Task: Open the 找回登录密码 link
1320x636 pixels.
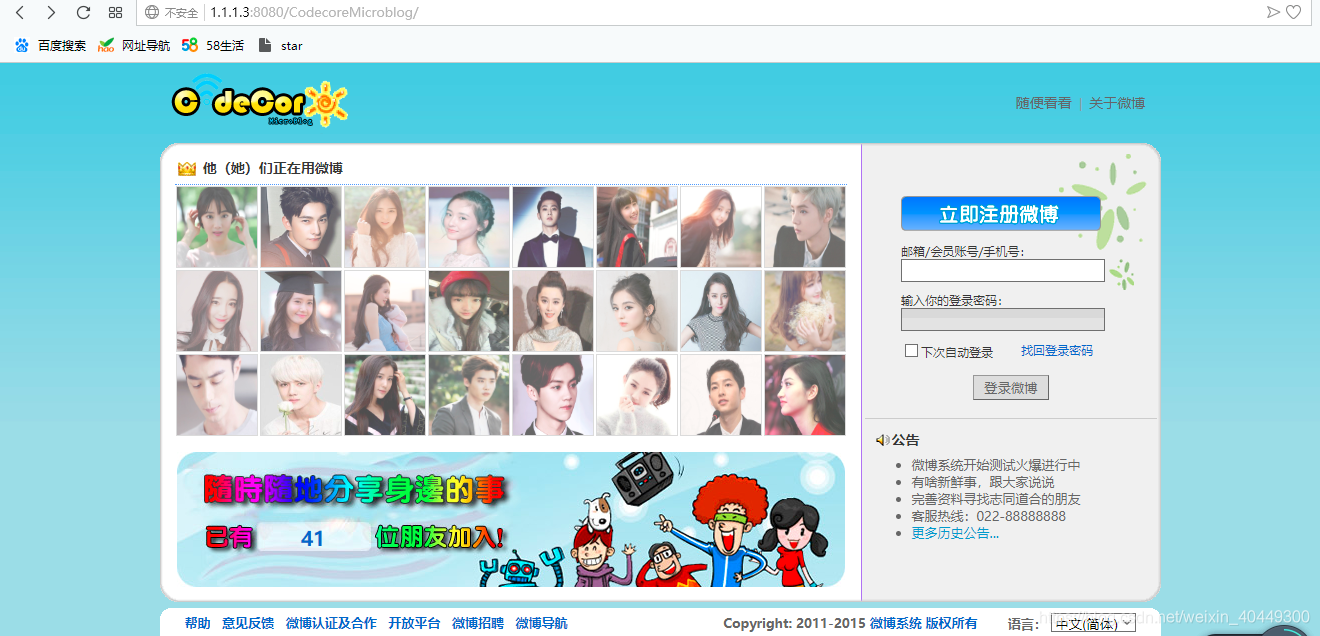Action: tap(1057, 351)
